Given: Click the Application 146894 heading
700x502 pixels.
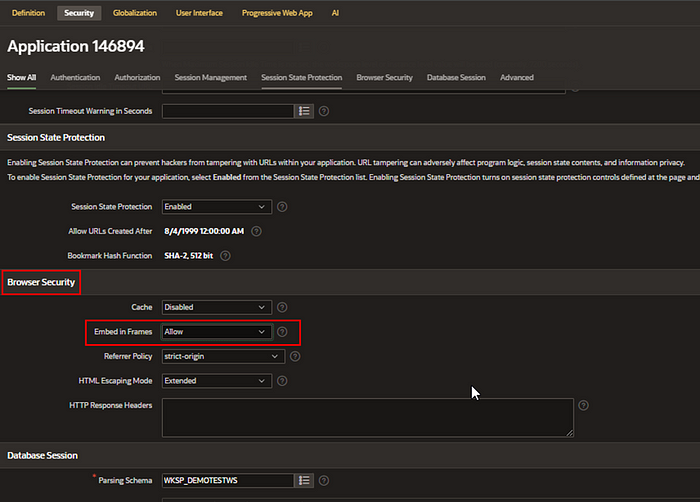Looking at the screenshot, I should [x=76, y=46].
